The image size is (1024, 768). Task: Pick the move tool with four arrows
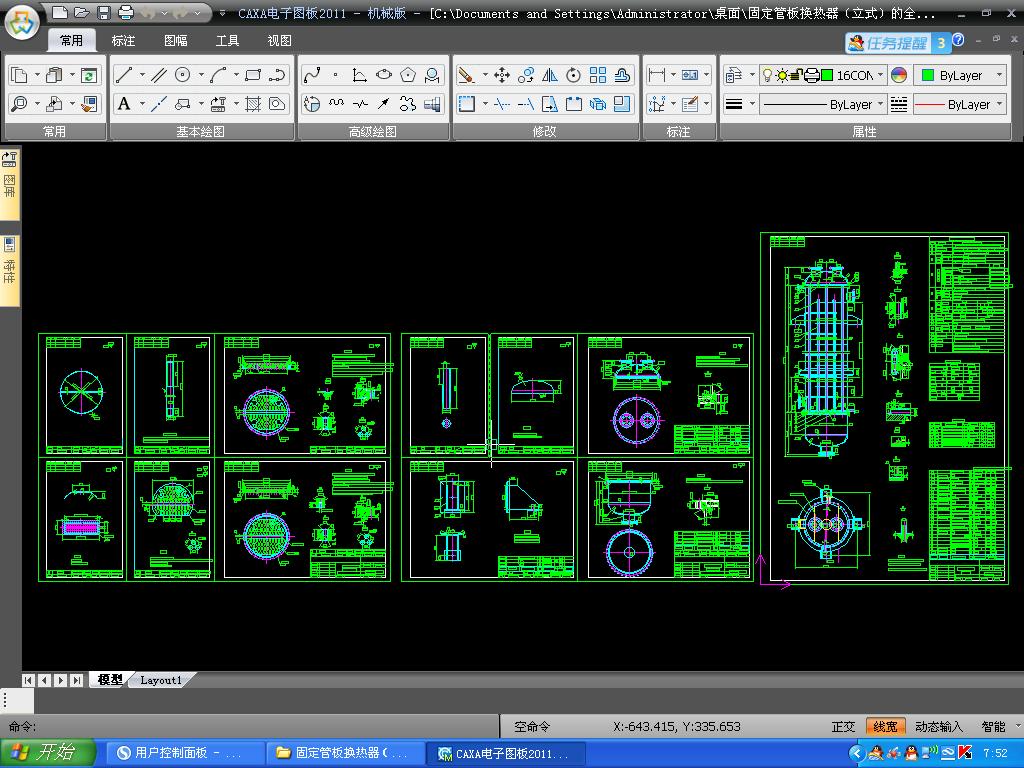[x=502, y=75]
